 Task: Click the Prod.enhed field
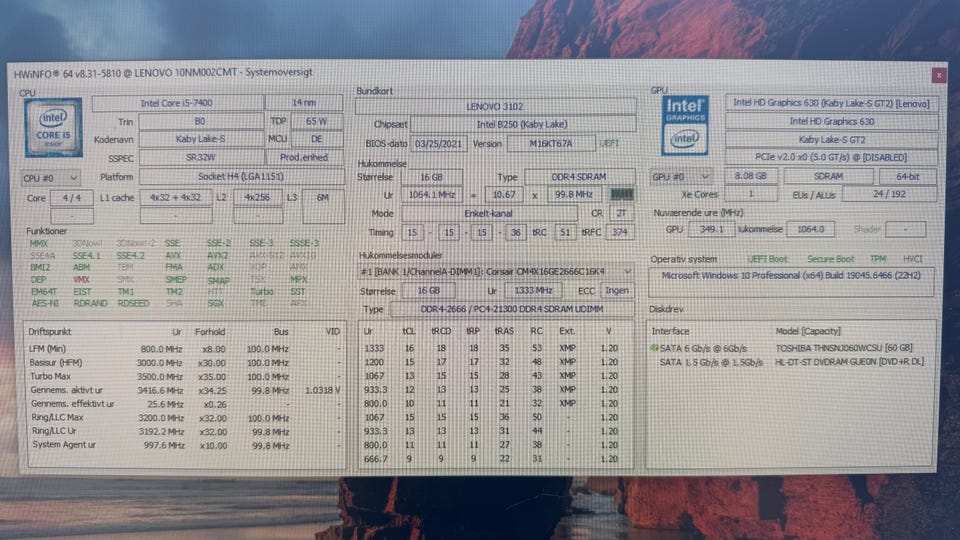coord(304,157)
